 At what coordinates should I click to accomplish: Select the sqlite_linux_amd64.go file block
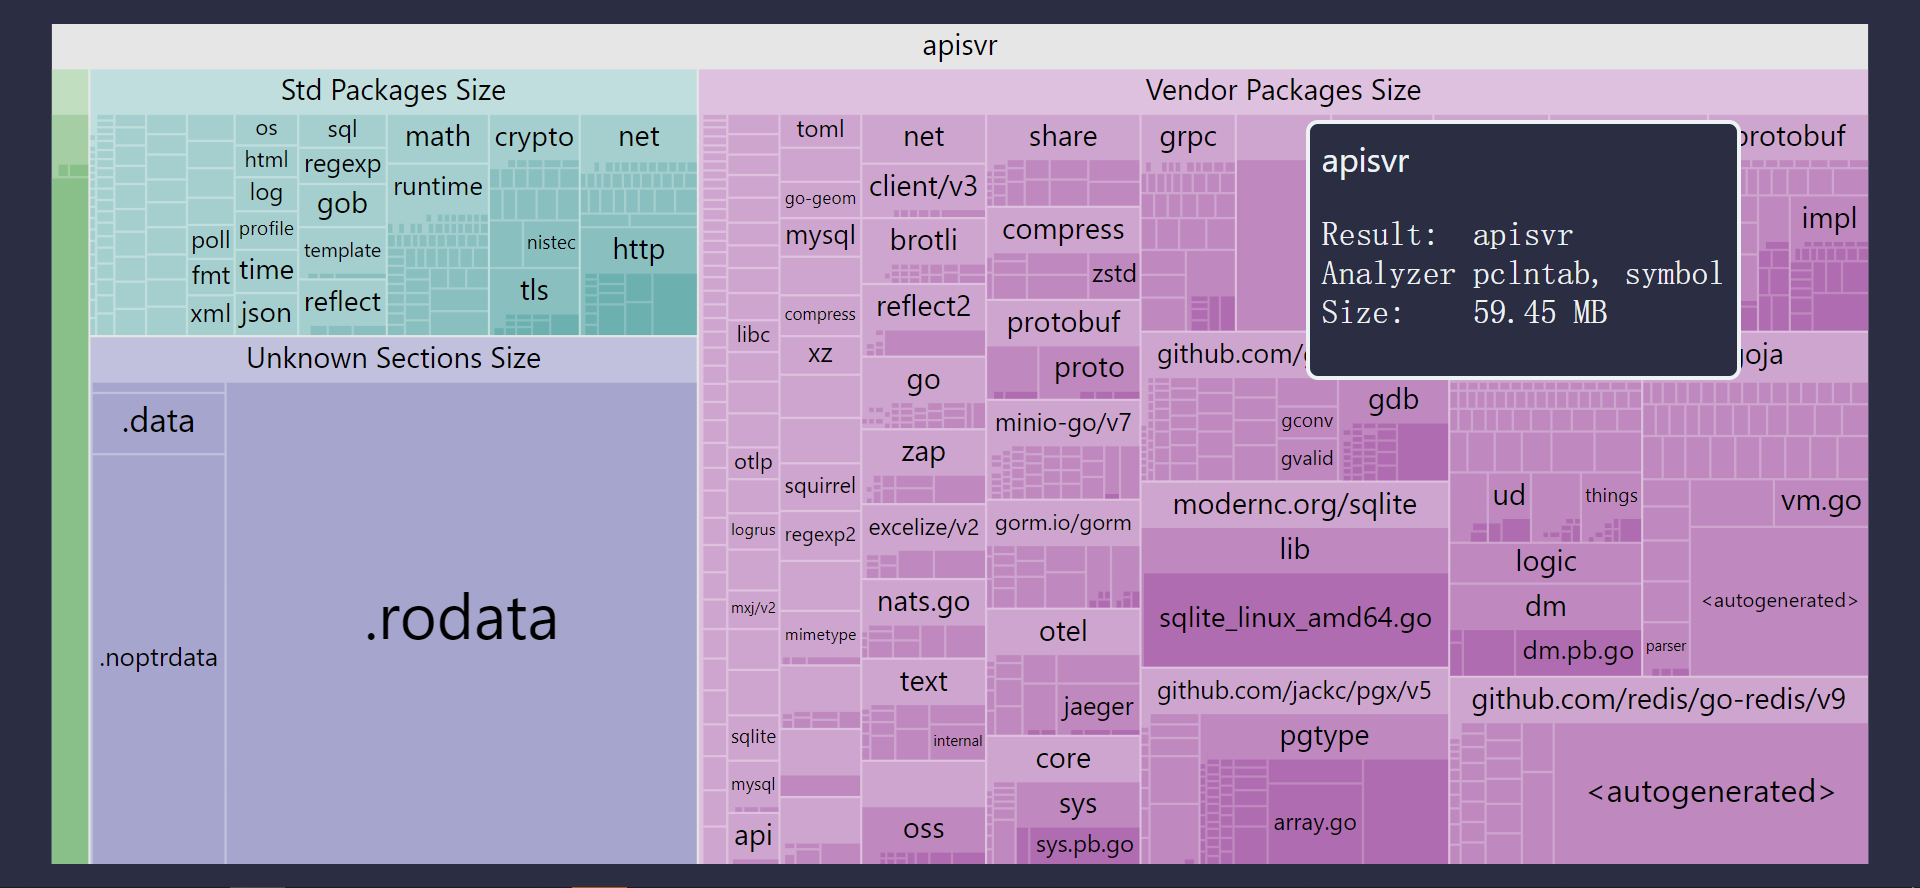click(x=1294, y=619)
